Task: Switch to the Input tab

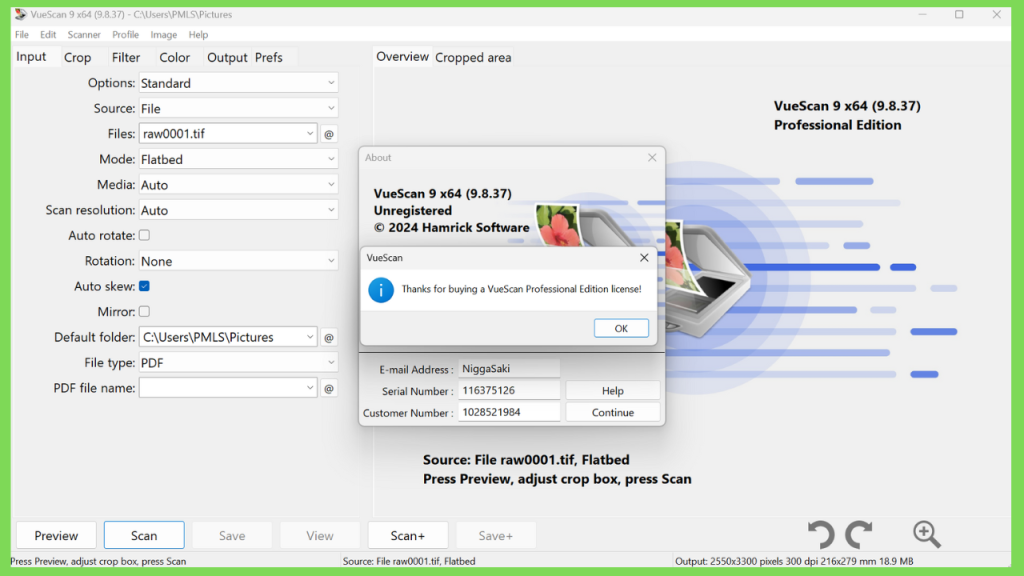Action: pyautogui.click(x=31, y=57)
